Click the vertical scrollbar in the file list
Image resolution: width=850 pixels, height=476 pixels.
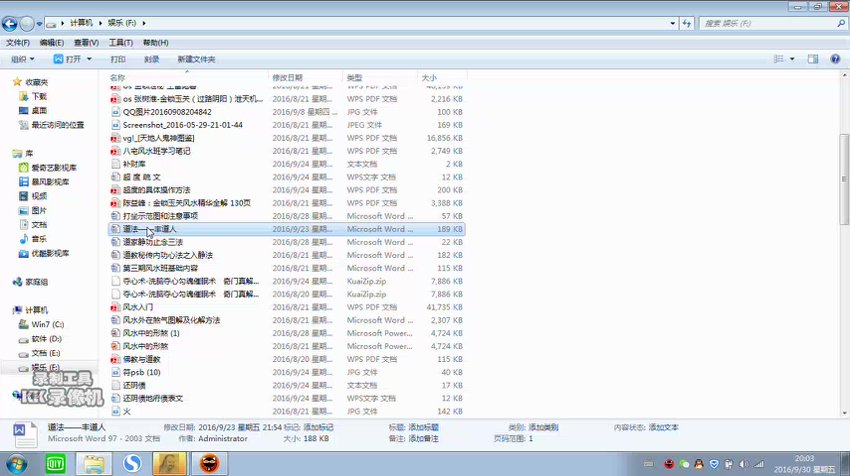844,179
